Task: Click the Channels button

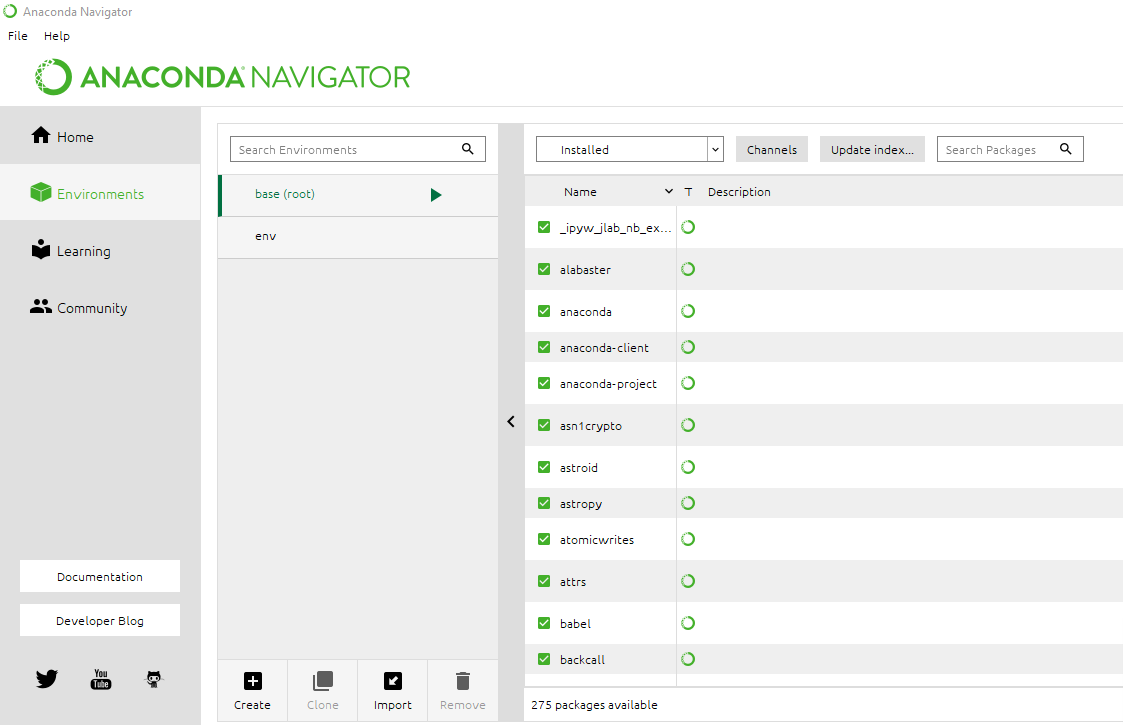Action: (771, 149)
